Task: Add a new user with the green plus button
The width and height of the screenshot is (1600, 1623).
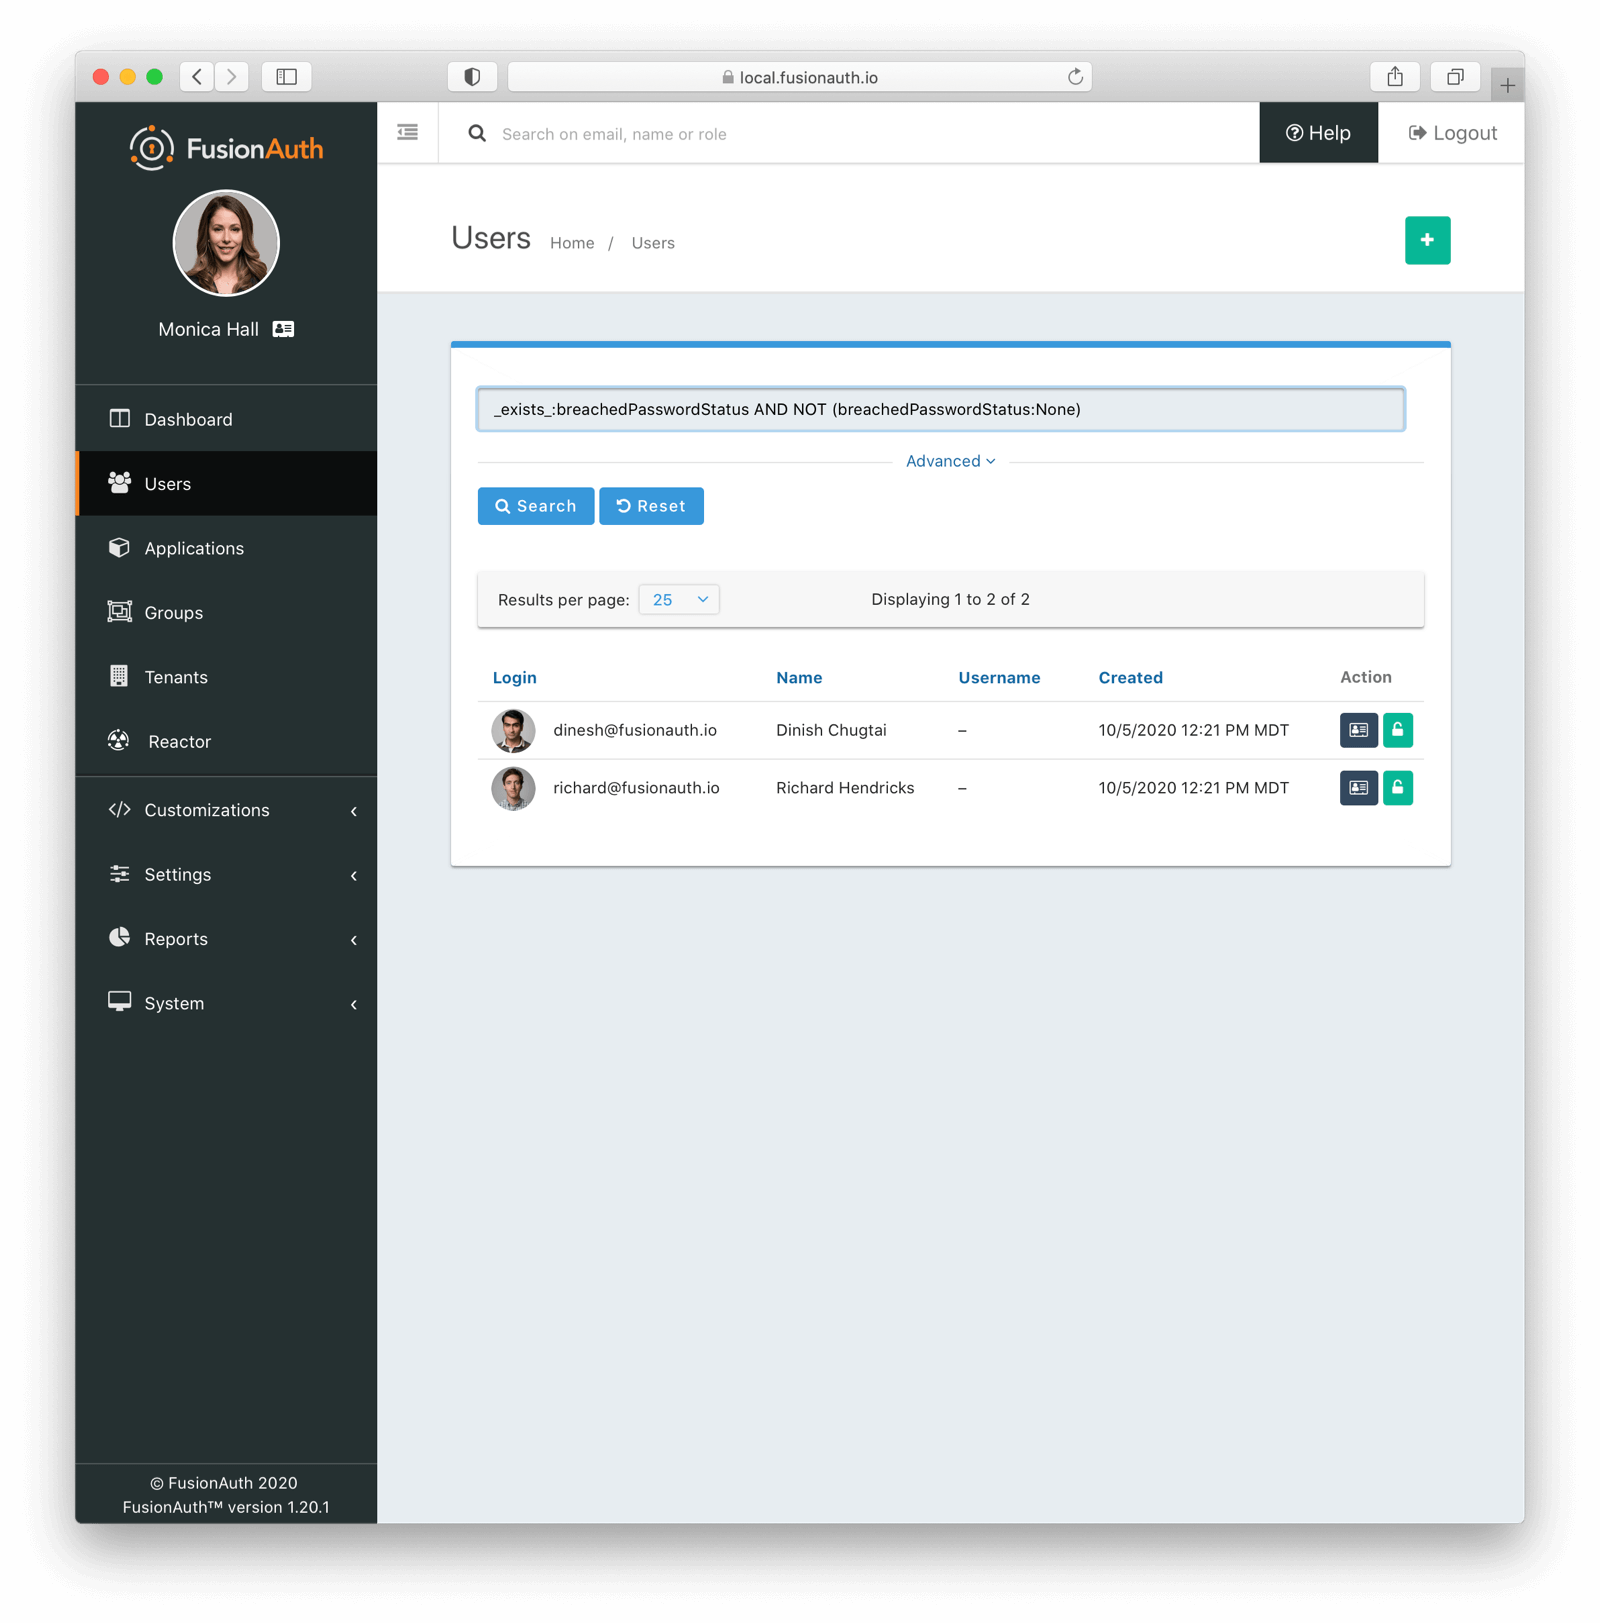Action: tap(1427, 240)
